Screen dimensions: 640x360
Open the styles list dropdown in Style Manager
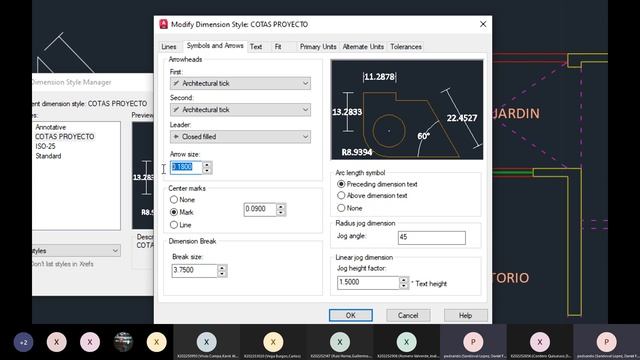(76, 251)
